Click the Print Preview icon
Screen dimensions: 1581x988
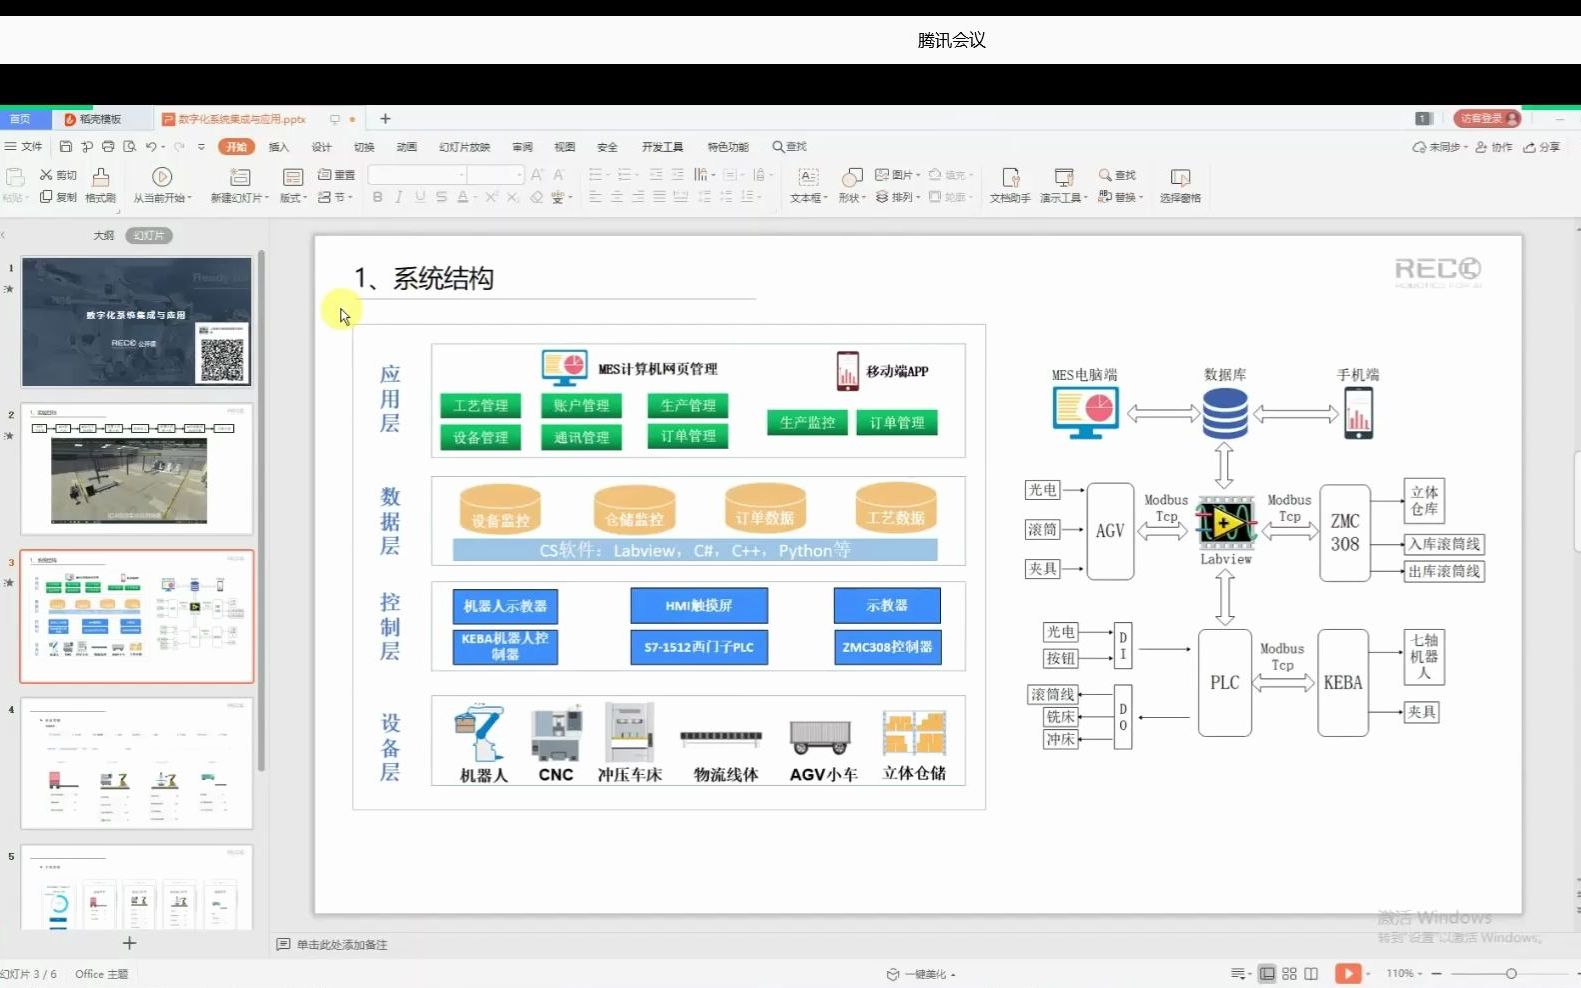(x=129, y=147)
